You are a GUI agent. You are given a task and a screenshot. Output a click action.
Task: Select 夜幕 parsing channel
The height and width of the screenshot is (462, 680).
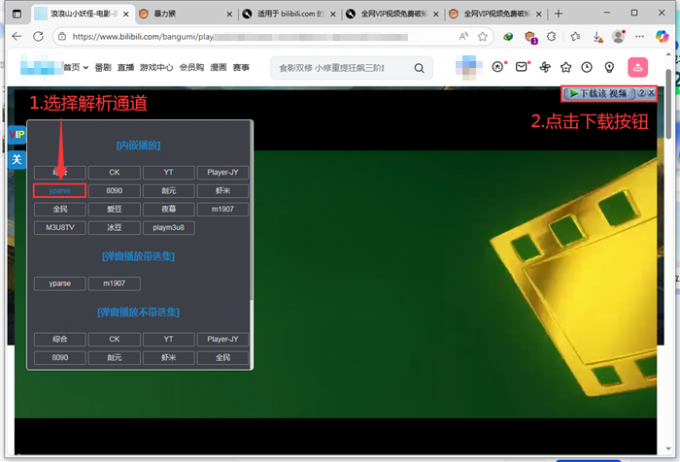[169, 209]
